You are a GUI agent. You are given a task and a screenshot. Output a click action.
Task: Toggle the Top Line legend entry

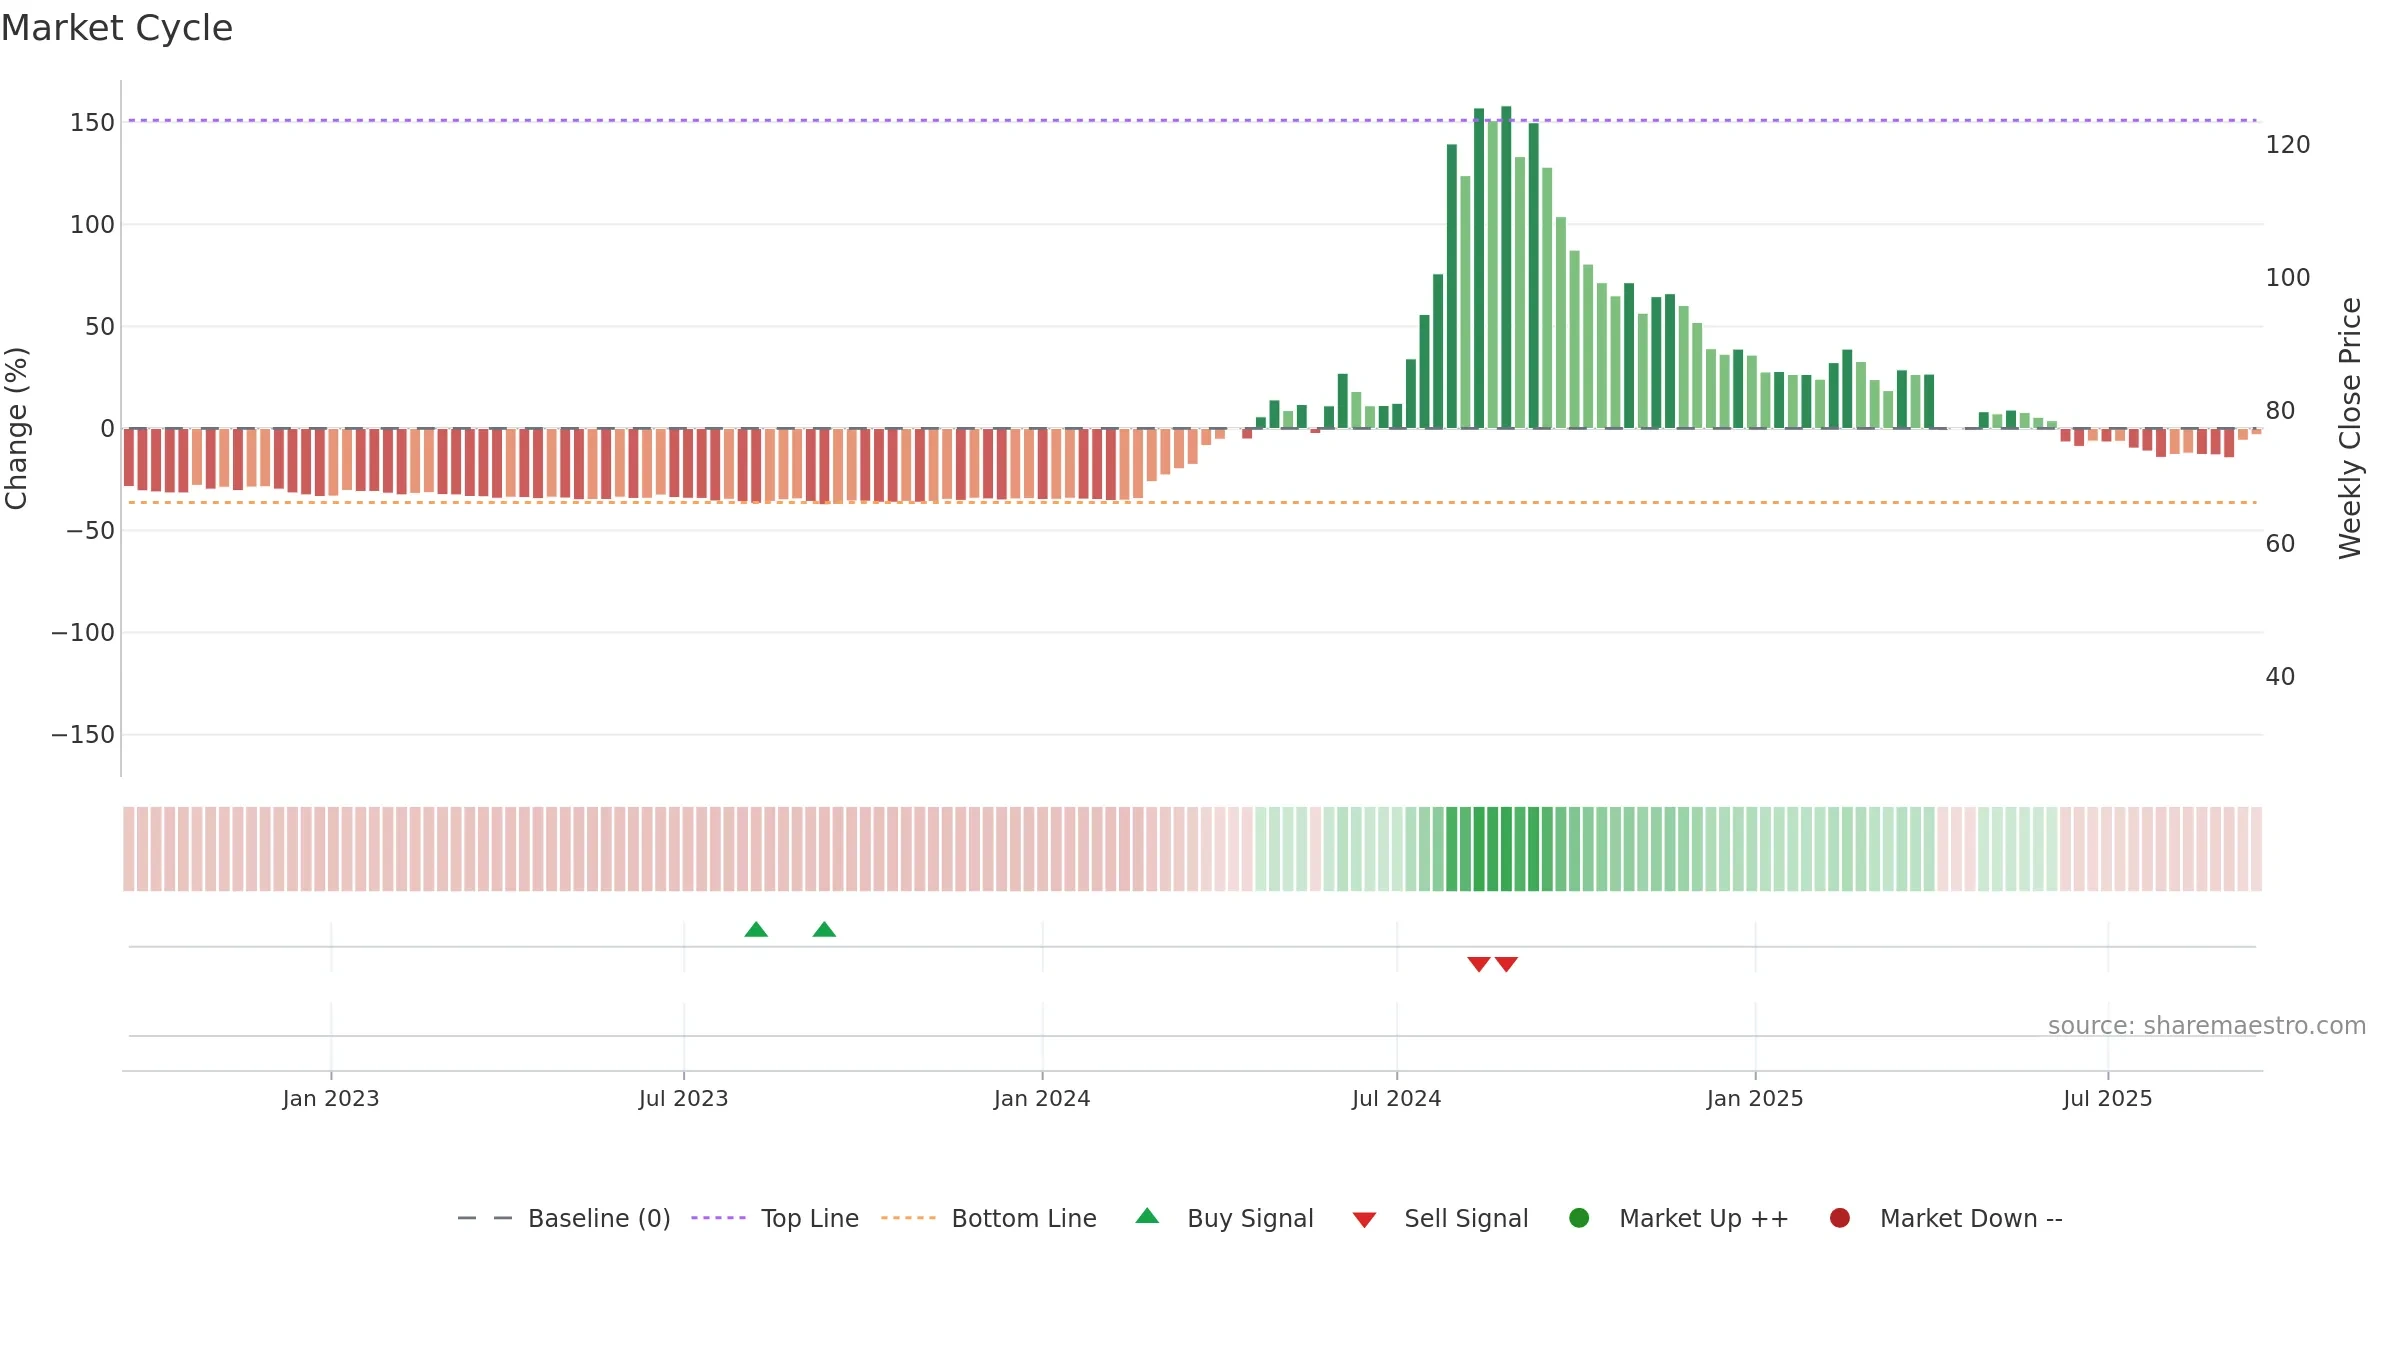[x=775, y=1218]
